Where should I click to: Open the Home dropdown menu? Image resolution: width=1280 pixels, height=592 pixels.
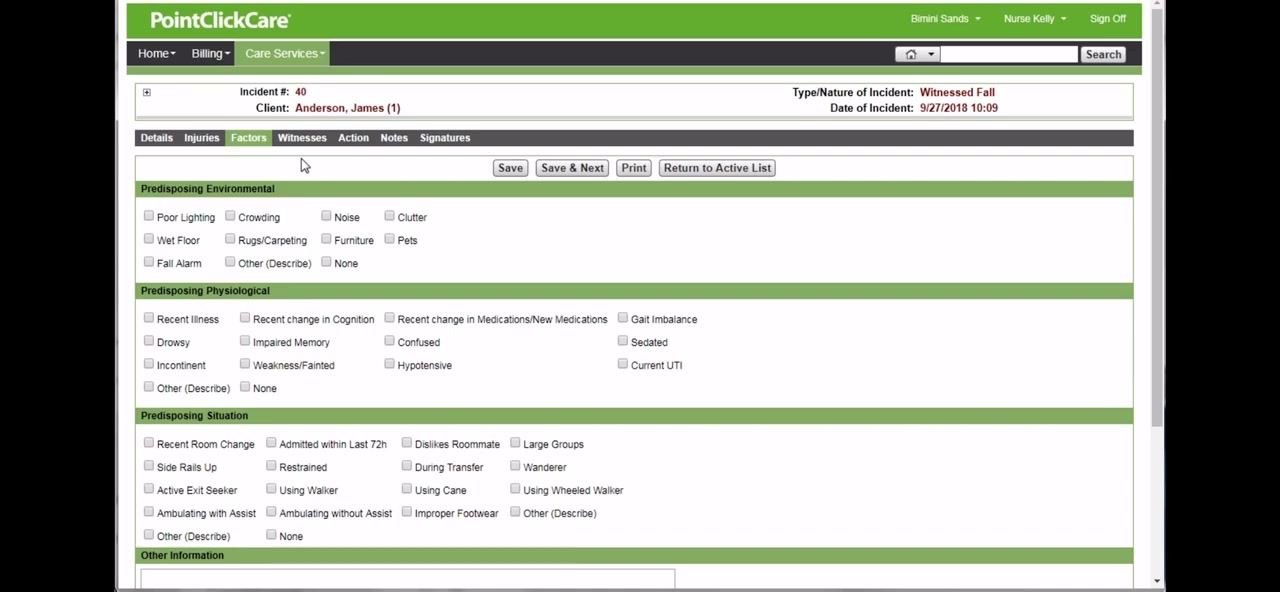coord(157,54)
